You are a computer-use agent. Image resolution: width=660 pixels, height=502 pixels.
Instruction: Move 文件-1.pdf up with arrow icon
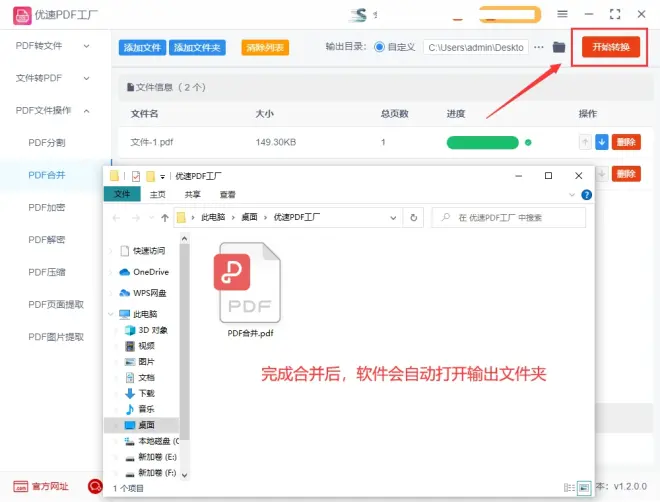(x=585, y=142)
